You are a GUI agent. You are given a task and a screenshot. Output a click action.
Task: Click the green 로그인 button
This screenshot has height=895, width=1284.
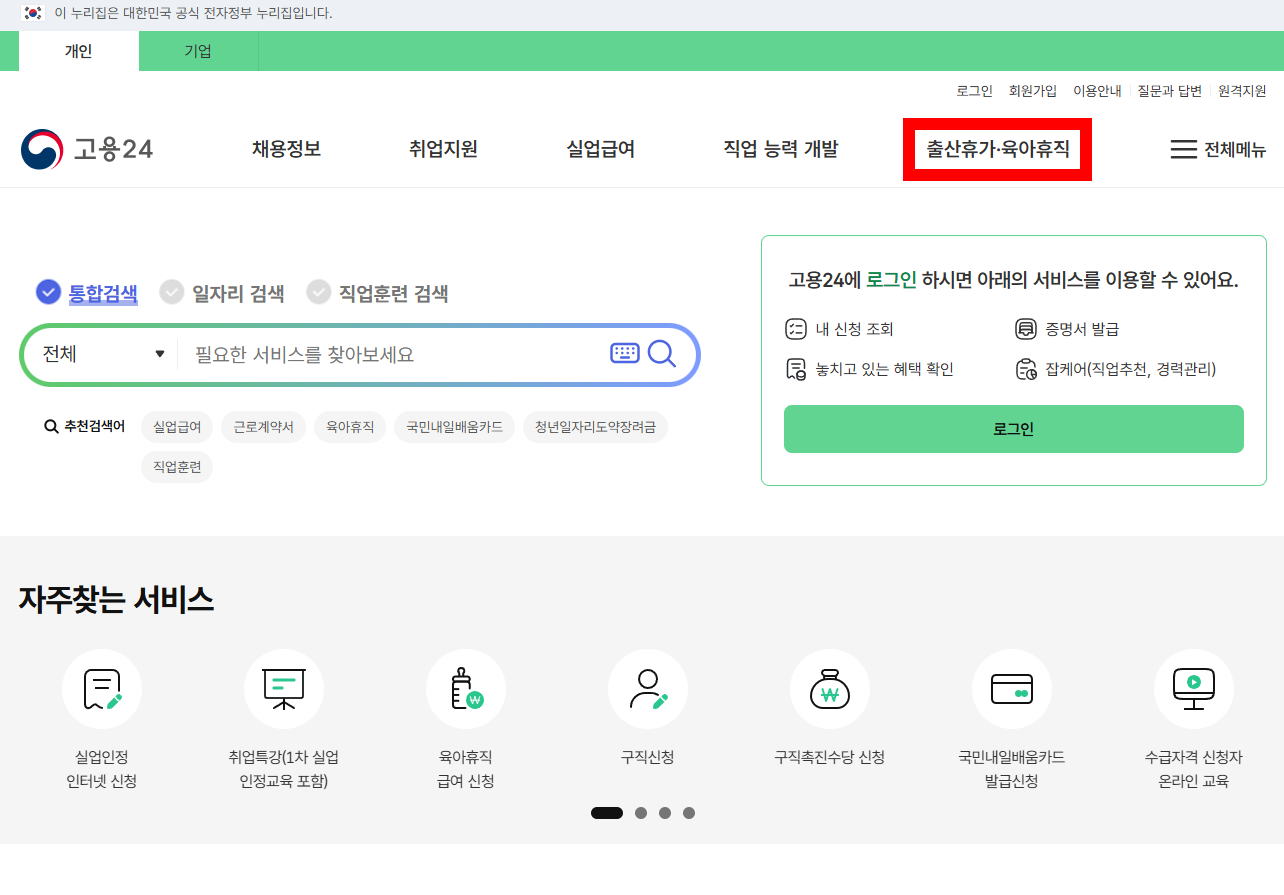pyautogui.click(x=1013, y=428)
